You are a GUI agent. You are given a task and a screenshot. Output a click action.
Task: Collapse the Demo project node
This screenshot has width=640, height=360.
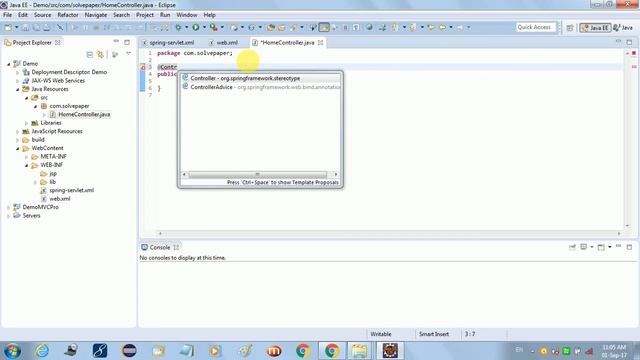tap(9, 64)
